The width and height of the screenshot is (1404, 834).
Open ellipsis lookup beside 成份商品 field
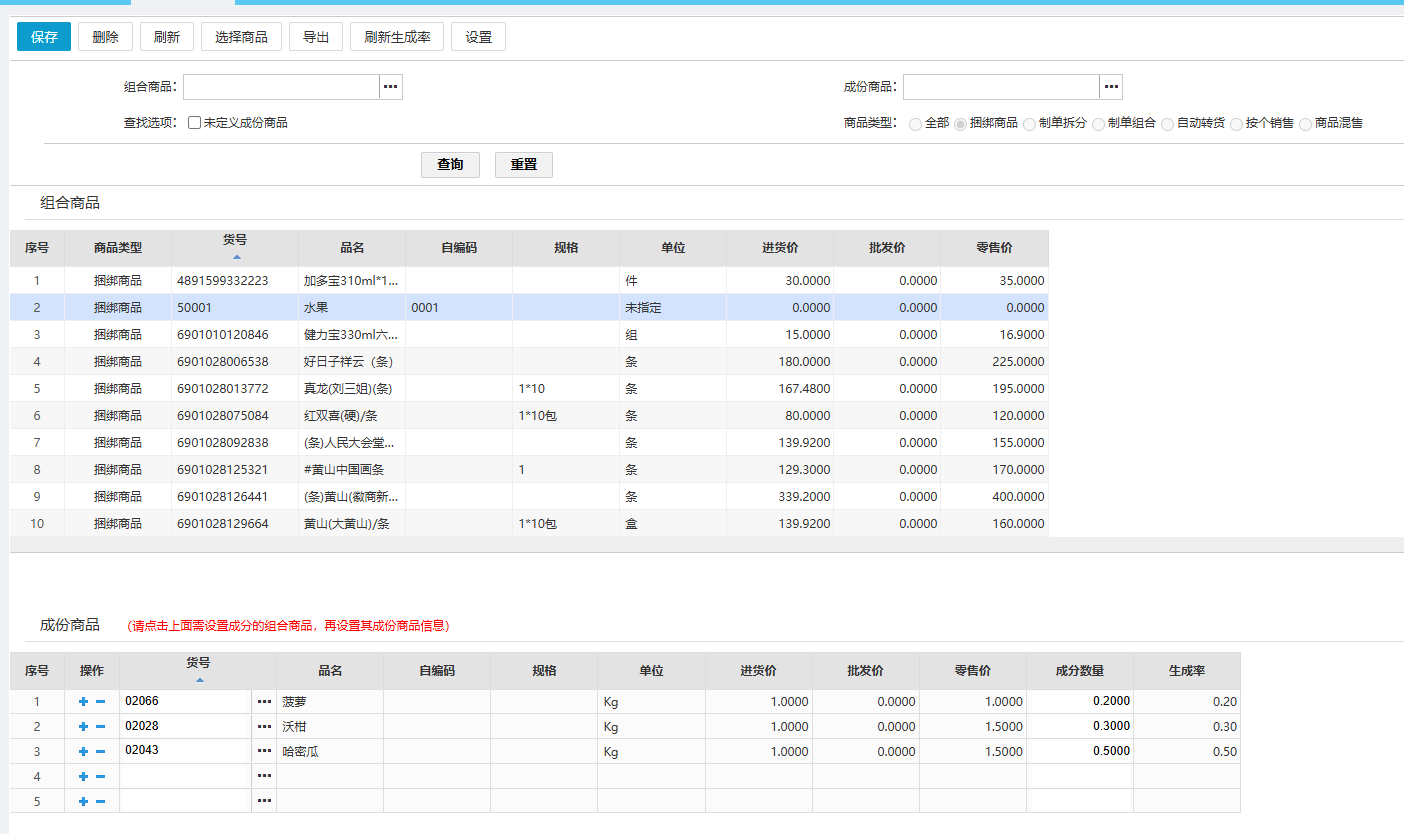click(1111, 87)
